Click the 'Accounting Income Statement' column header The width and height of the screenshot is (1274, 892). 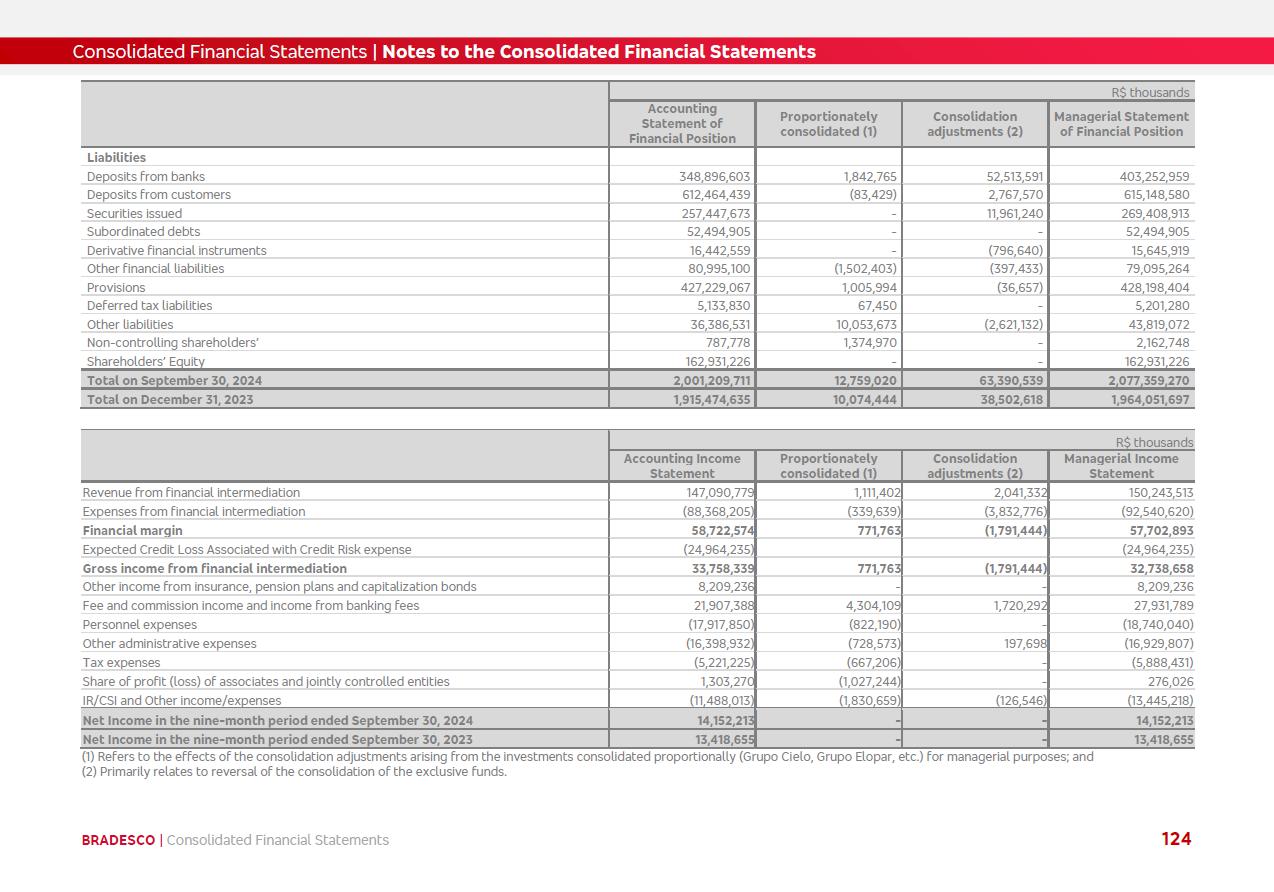682,466
